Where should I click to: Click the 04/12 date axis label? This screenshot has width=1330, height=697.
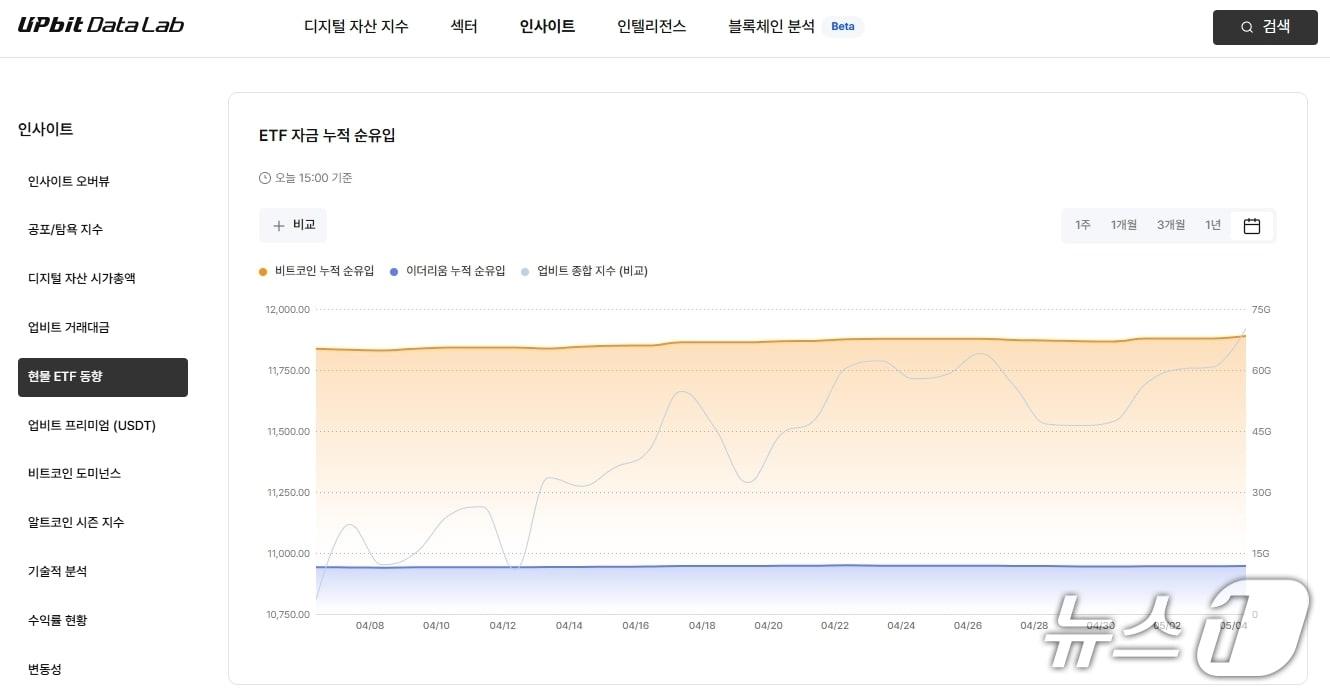pyautogui.click(x=503, y=626)
